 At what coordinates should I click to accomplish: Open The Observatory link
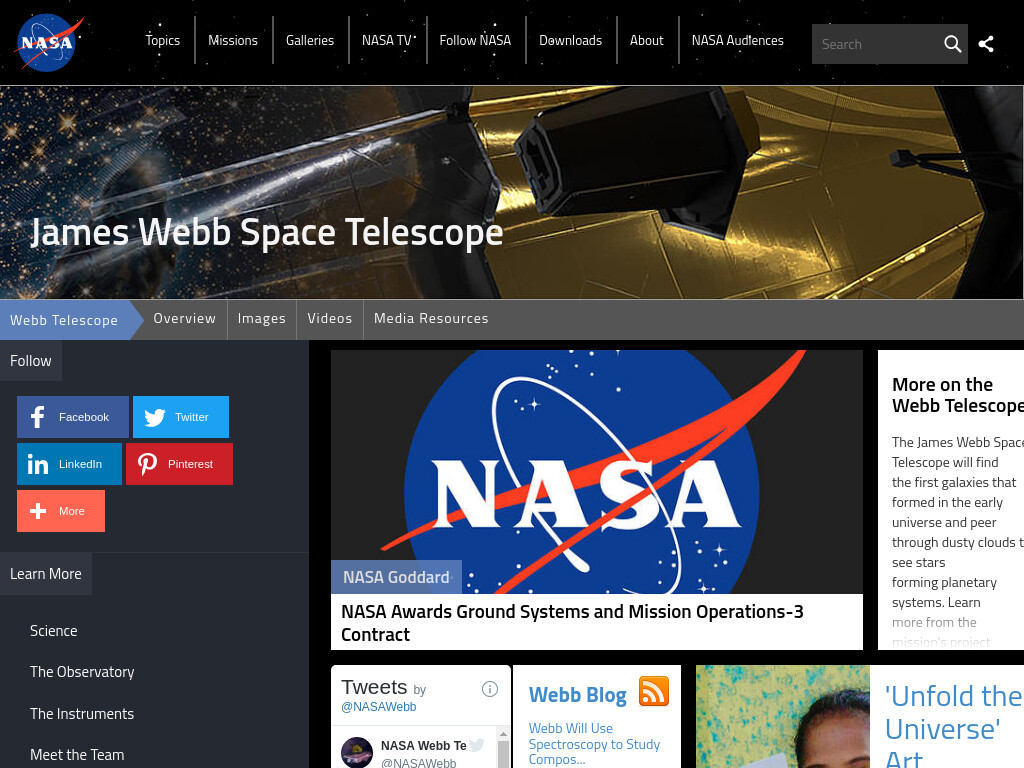[x=82, y=672]
